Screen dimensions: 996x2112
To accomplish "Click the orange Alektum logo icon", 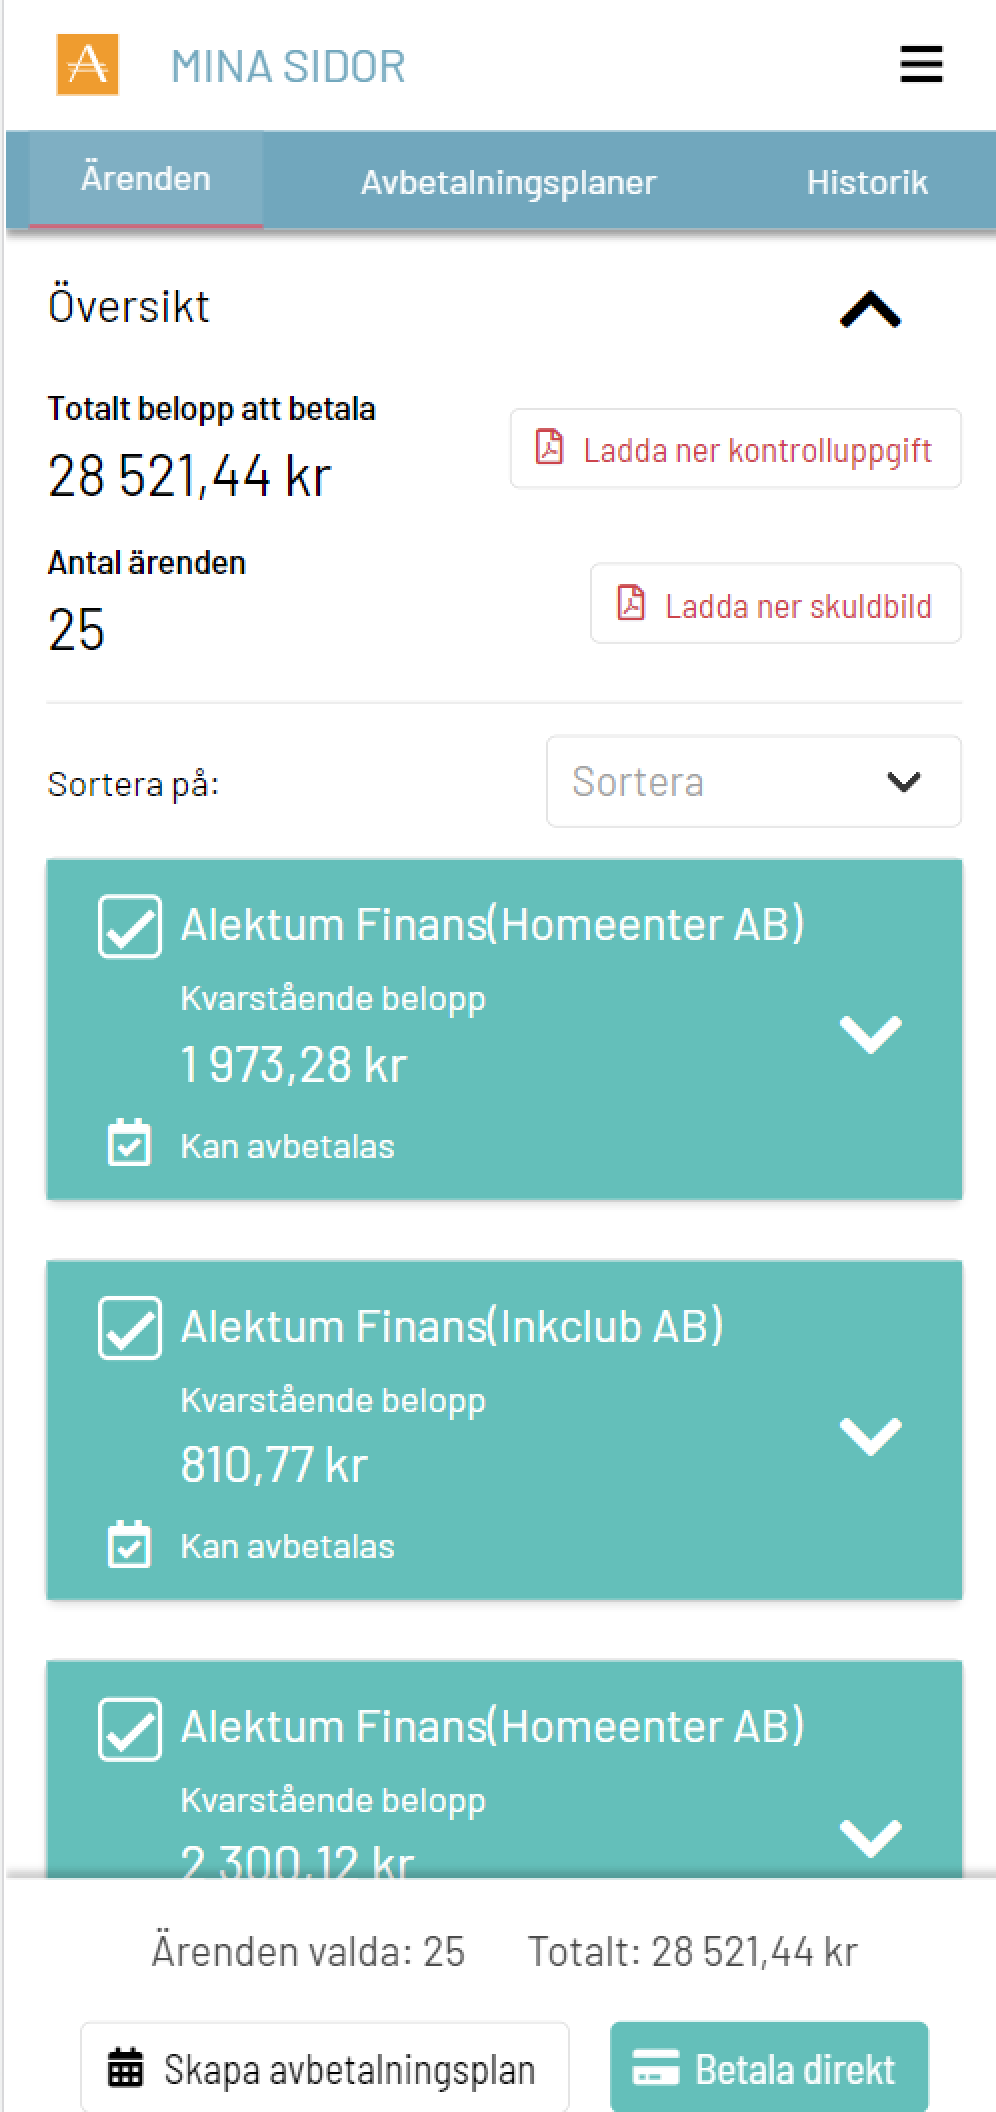I will click(88, 65).
